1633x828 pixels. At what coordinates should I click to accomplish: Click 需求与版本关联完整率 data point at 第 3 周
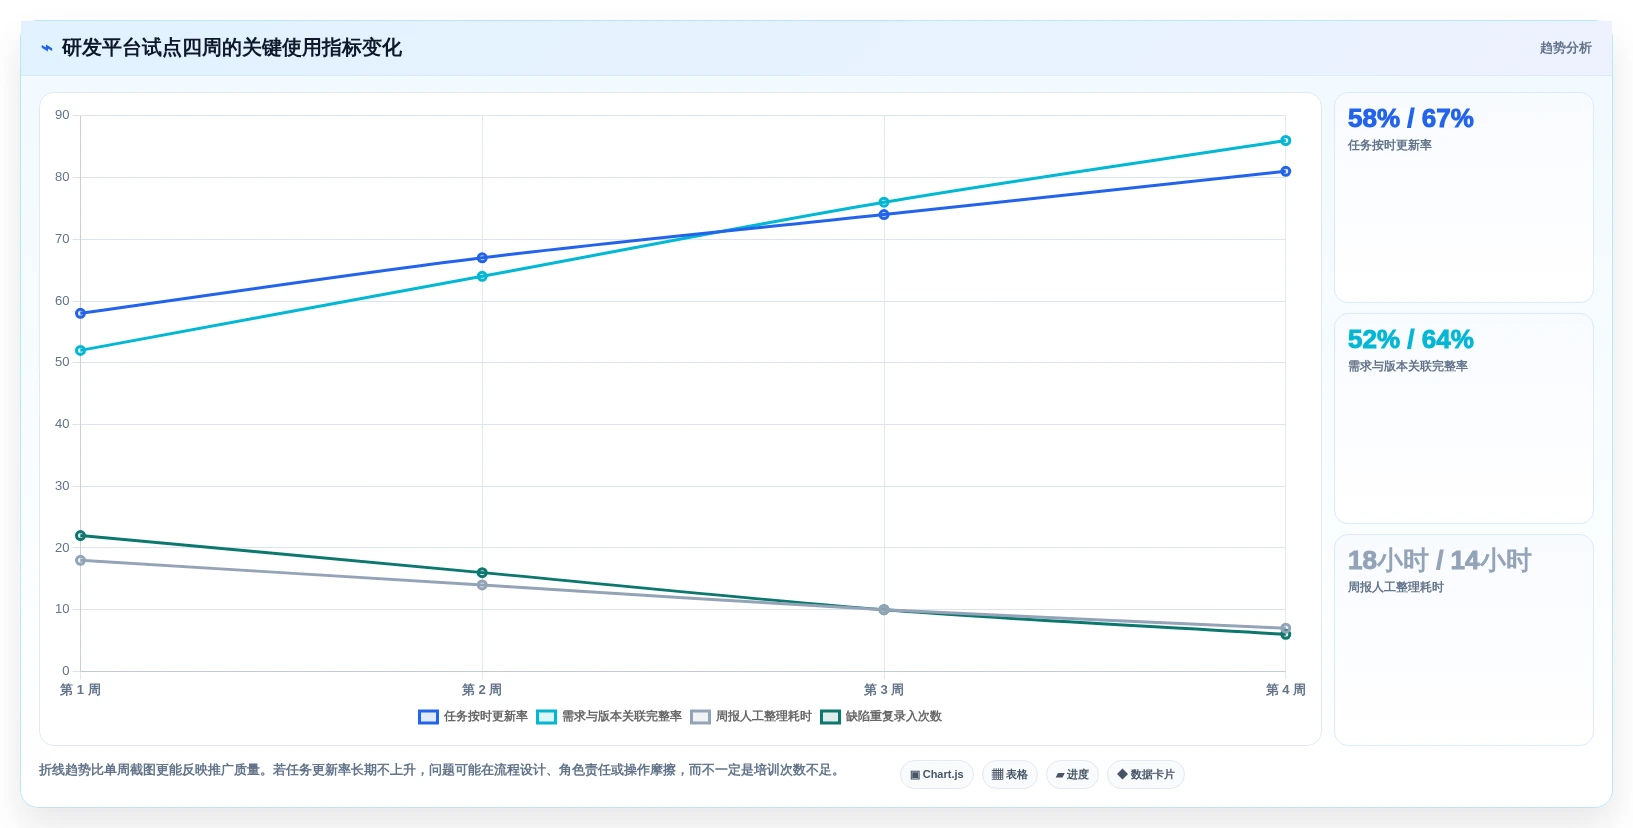click(884, 202)
